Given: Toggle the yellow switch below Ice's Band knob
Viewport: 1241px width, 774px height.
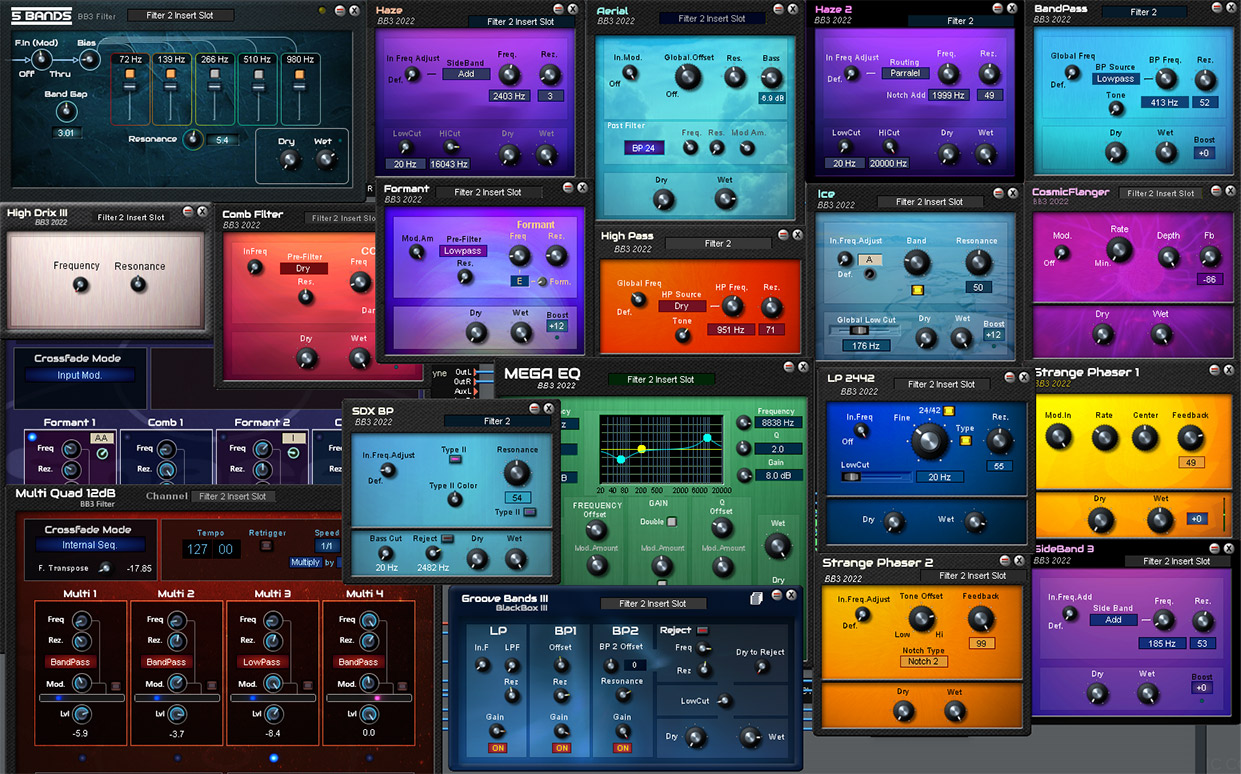Looking at the screenshot, I should tap(916, 292).
